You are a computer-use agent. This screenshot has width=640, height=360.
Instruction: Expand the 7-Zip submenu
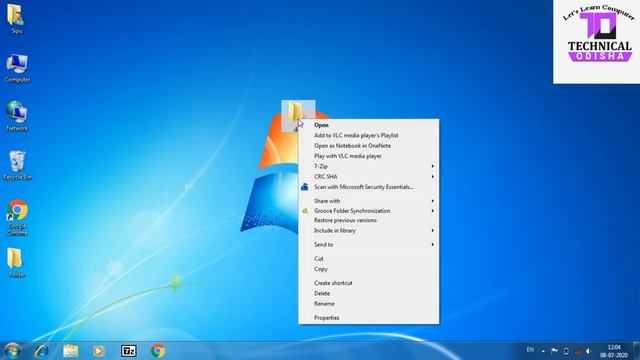pos(369,166)
